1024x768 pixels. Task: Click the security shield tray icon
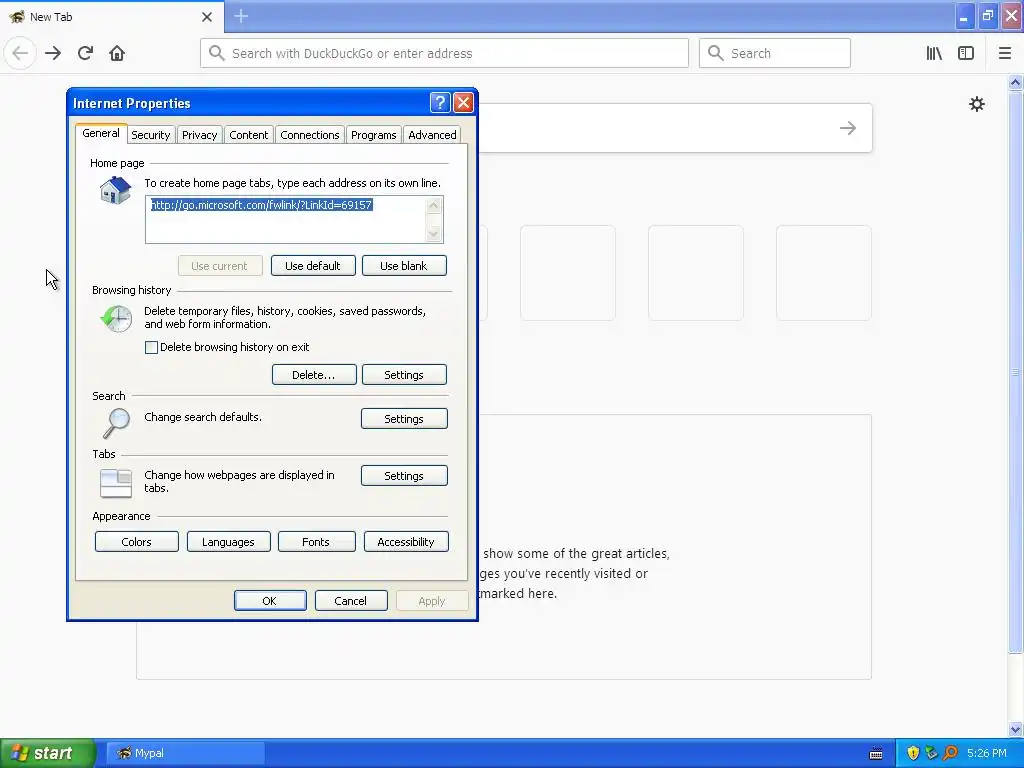(913, 753)
